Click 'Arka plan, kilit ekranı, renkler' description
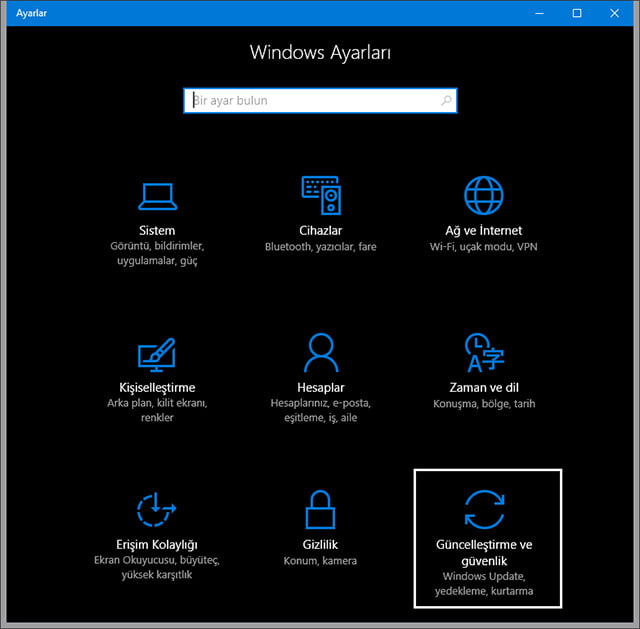Image resolution: width=640 pixels, height=629 pixels. 157,410
